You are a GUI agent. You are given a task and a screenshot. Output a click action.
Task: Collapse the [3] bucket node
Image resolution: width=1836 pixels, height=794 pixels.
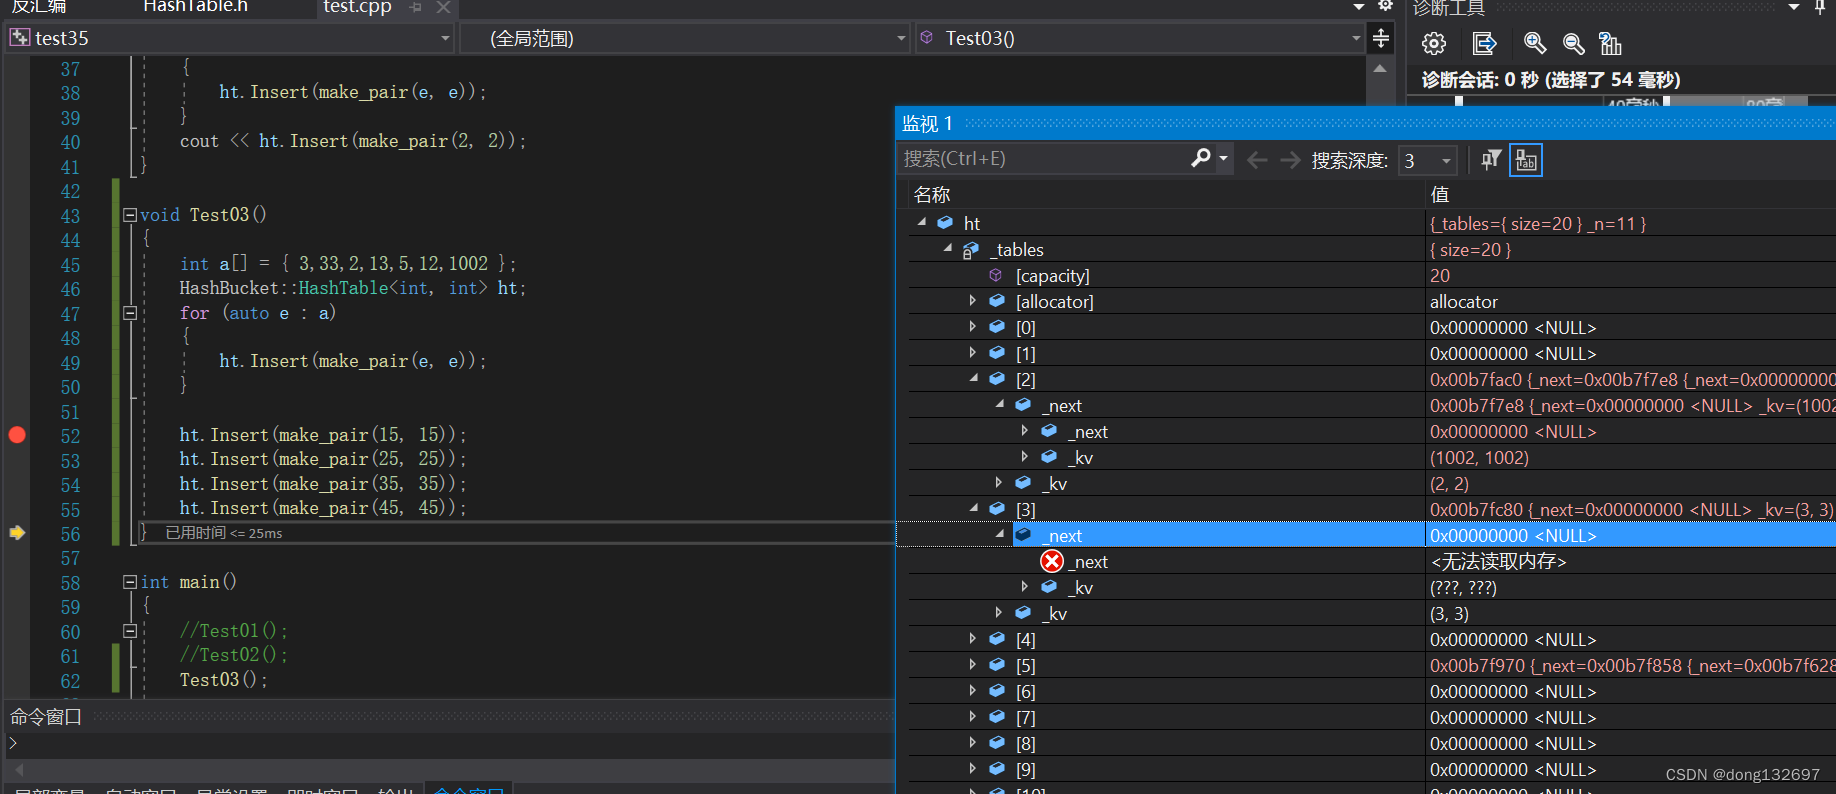[x=974, y=508]
